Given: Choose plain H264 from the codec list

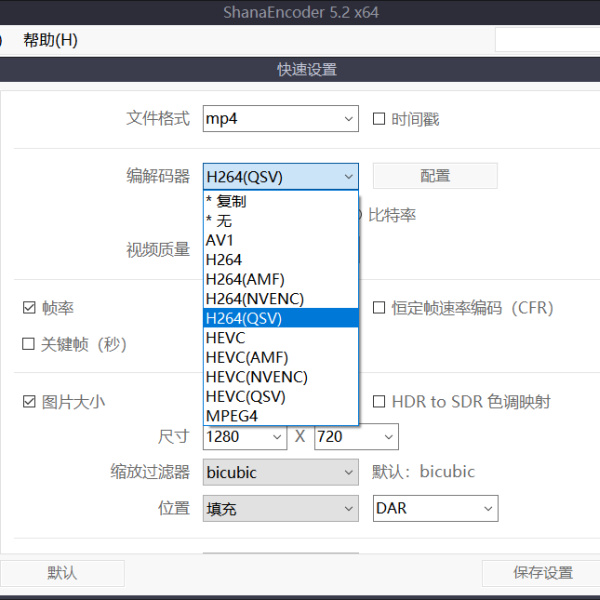Looking at the screenshot, I should pos(280,259).
